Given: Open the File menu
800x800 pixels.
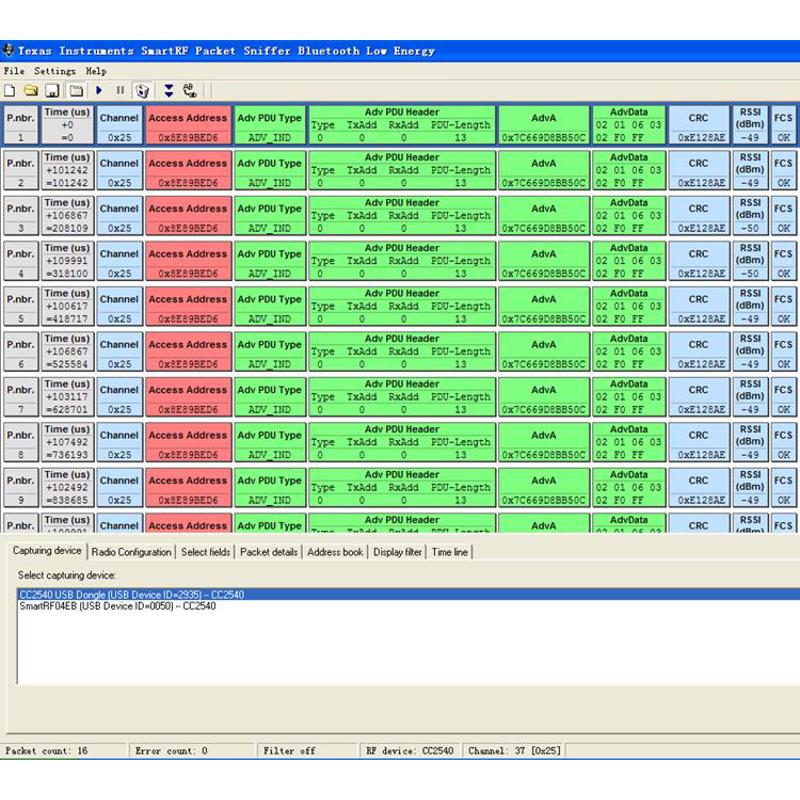Looking at the screenshot, I should (x=14, y=71).
